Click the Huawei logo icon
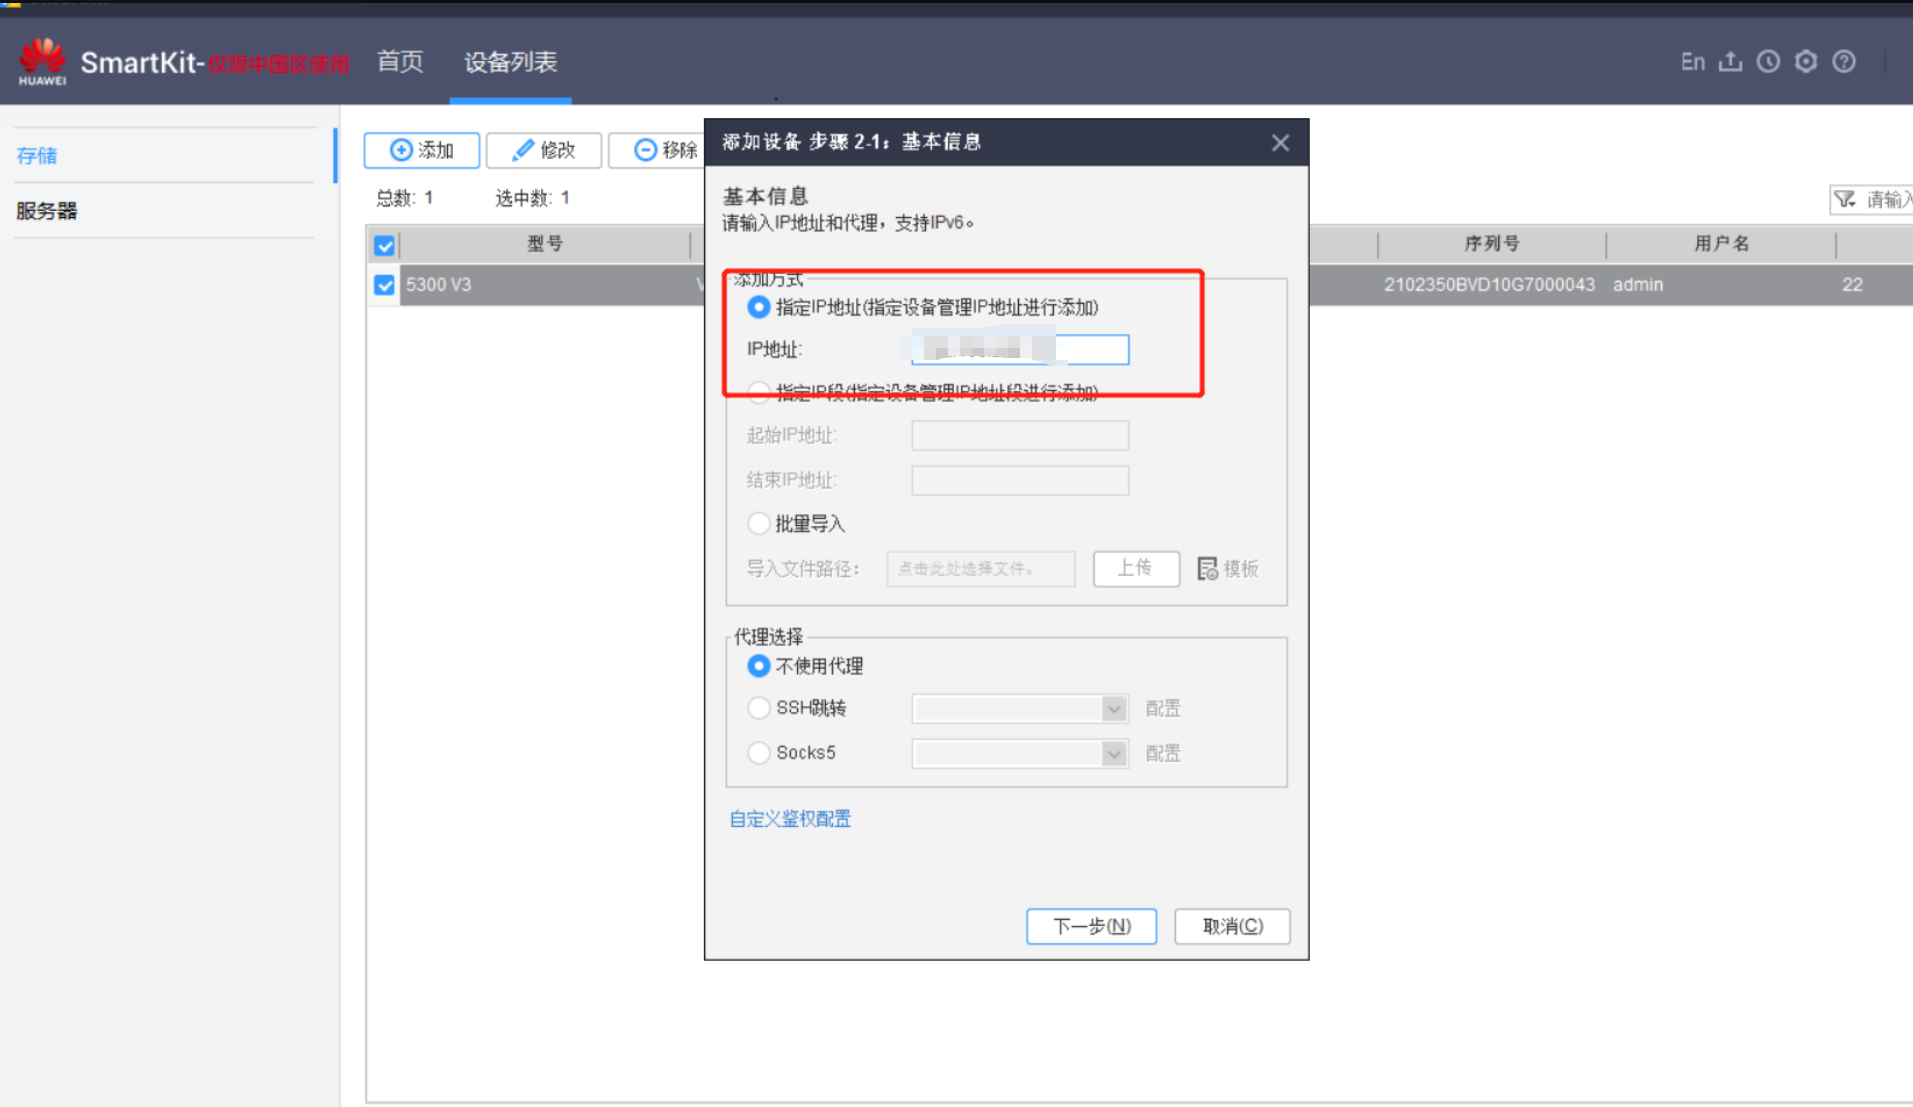 42,61
